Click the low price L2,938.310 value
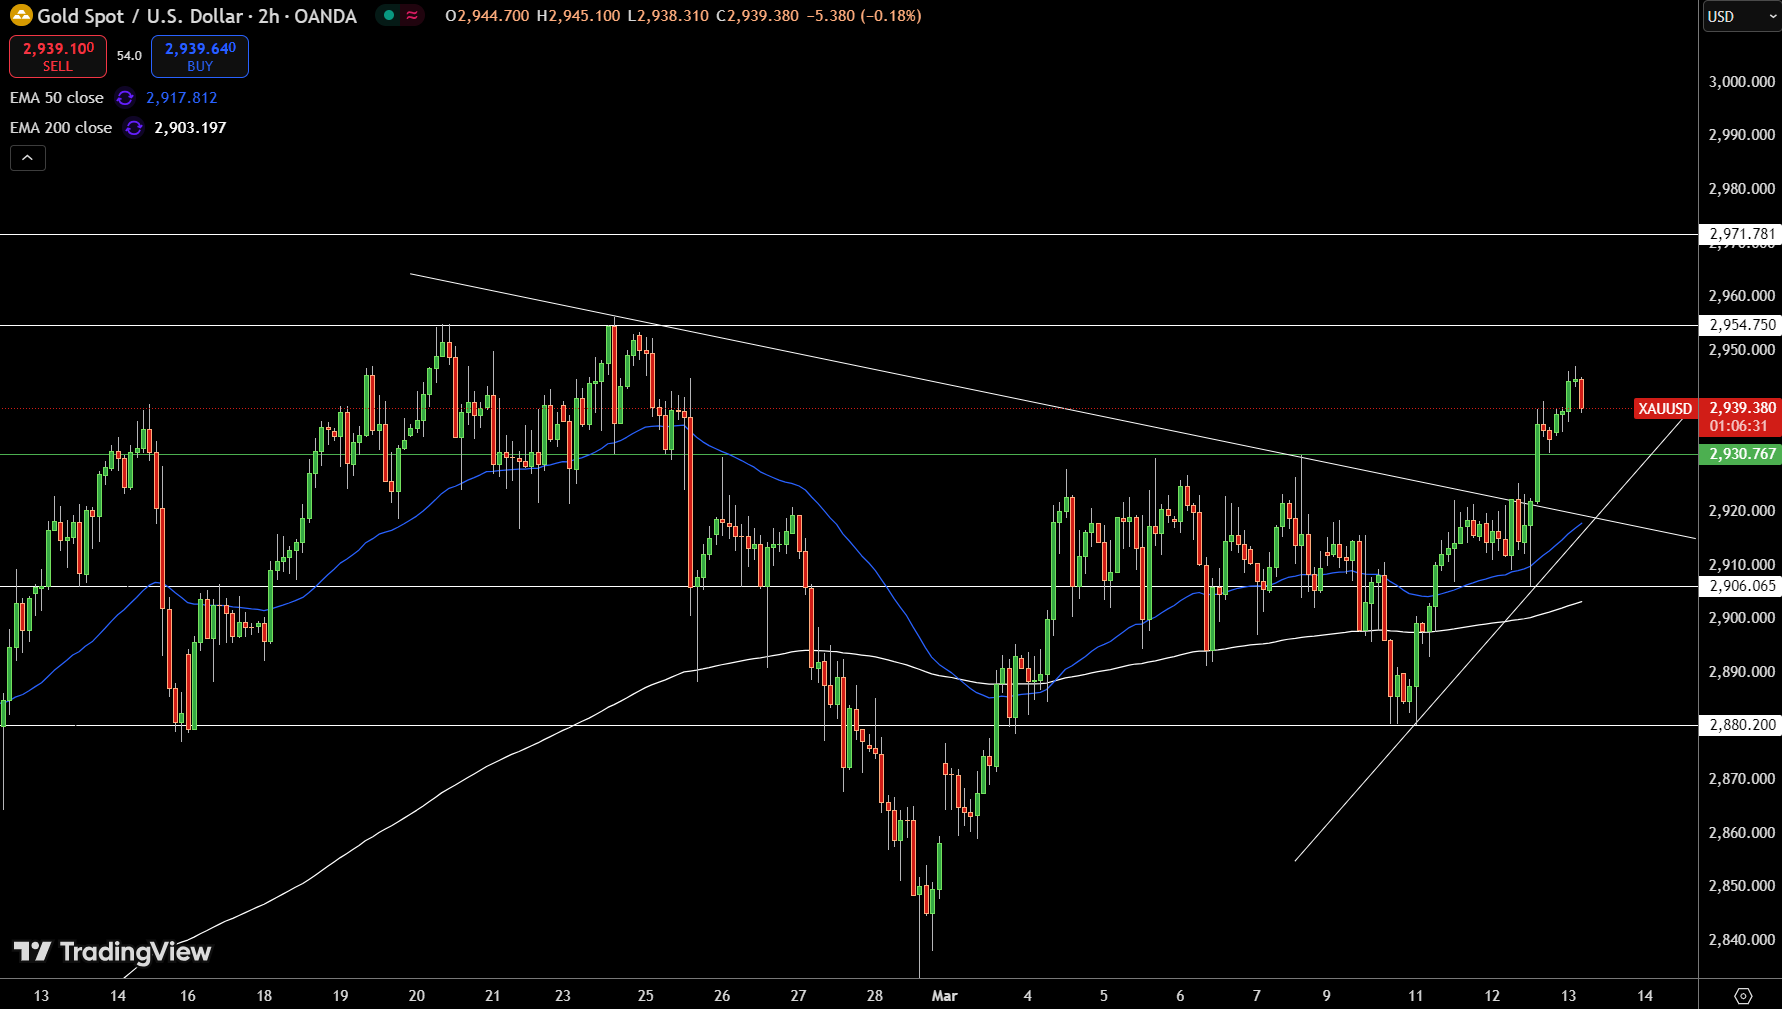This screenshot has width=1782, height=1009. [x=668, y=16]
